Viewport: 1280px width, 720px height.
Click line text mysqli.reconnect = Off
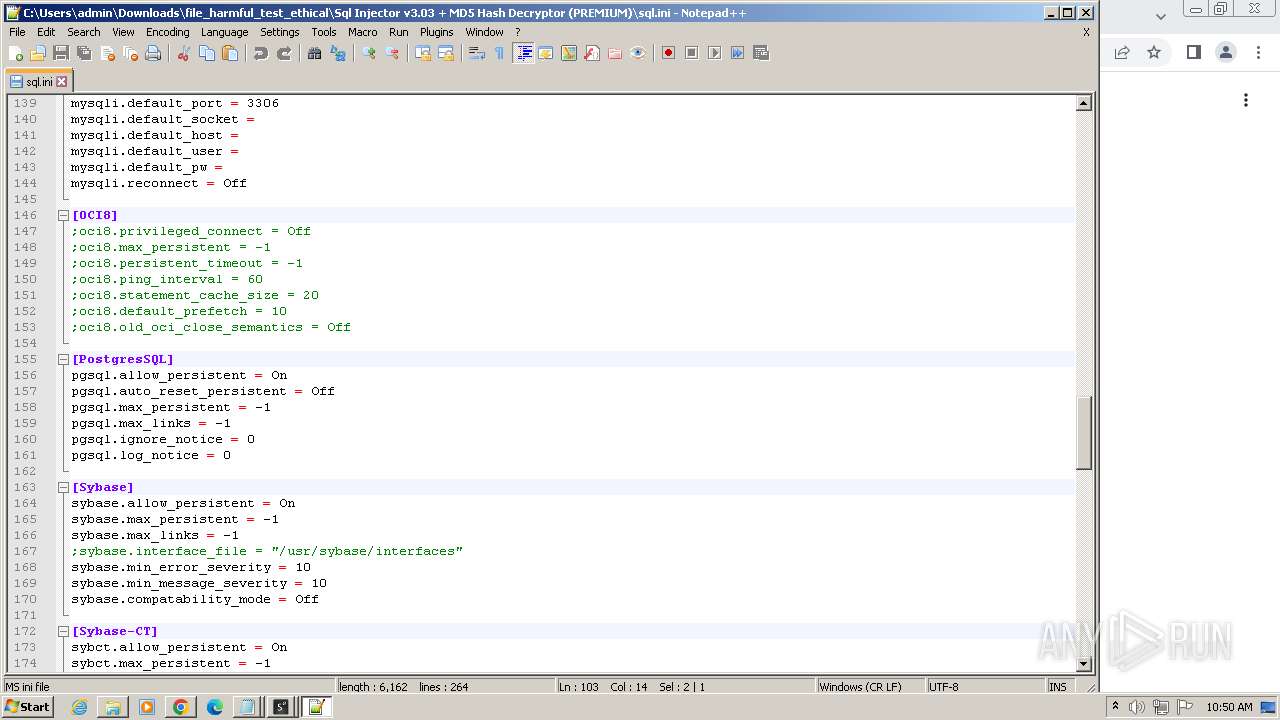point(158,183)
